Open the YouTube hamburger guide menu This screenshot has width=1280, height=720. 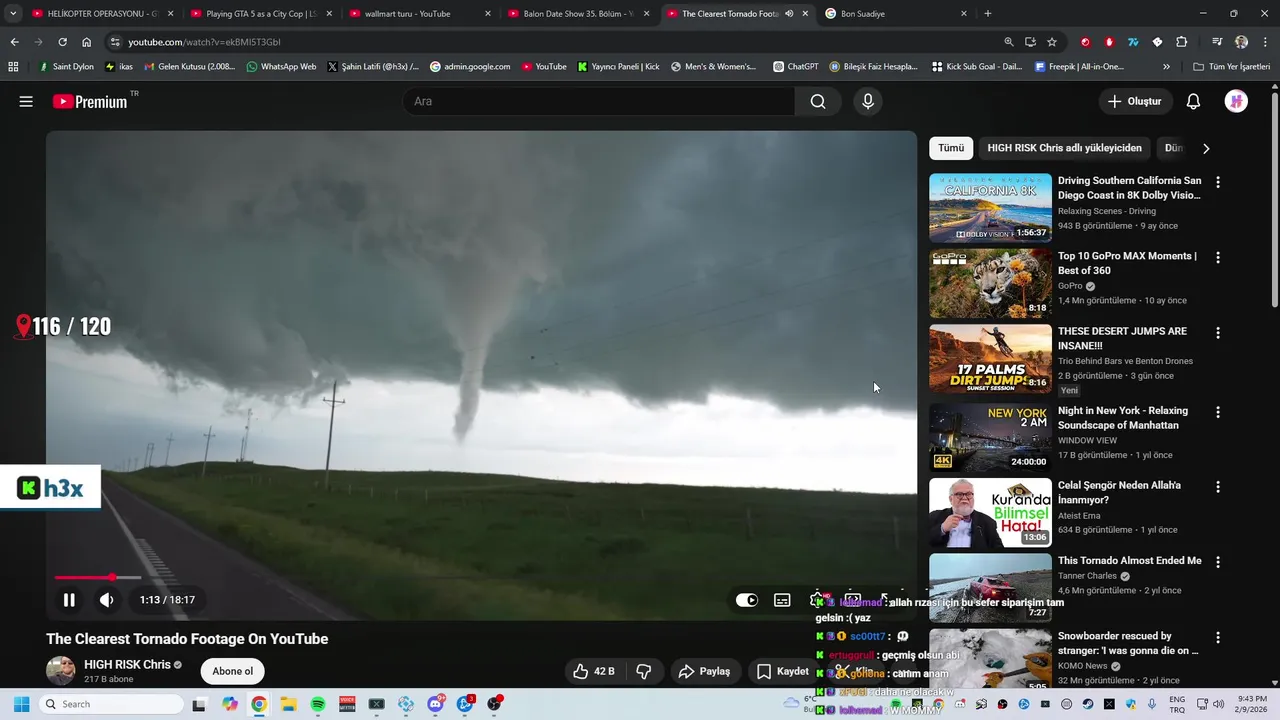[x=26, y=101]
